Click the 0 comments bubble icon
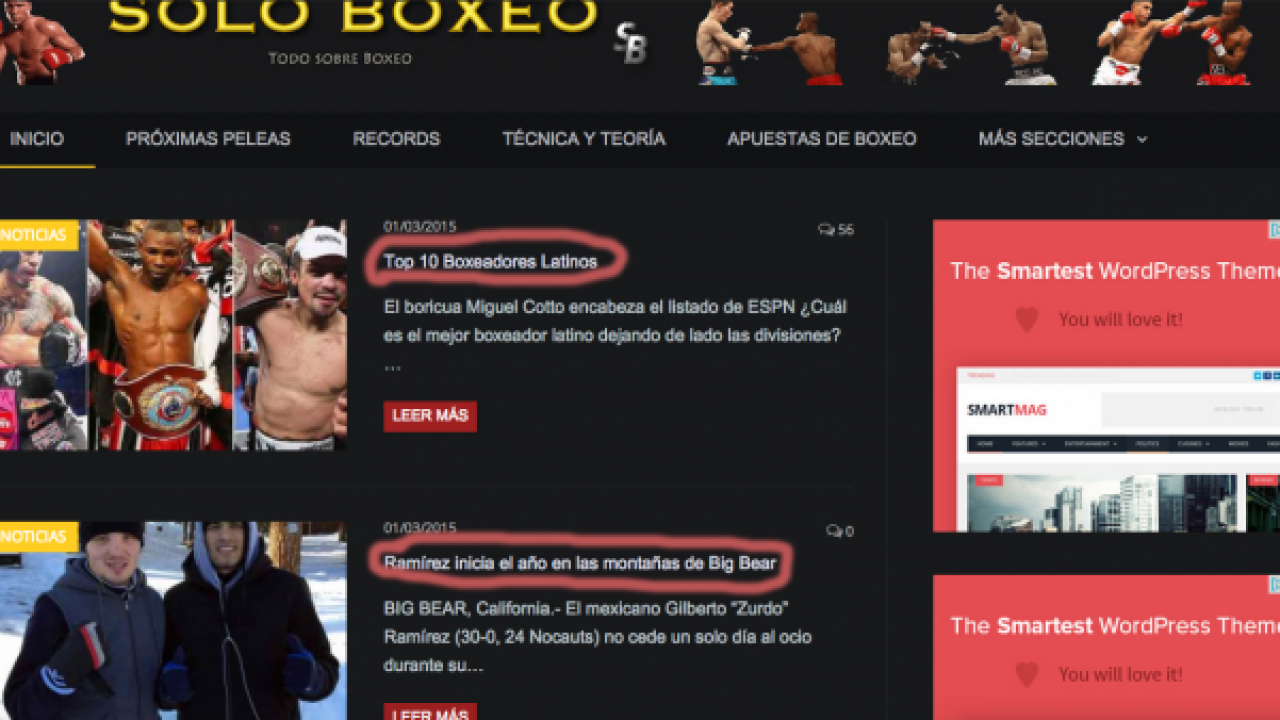Viewport: 1280px width, 720px height. coord(834,531)
